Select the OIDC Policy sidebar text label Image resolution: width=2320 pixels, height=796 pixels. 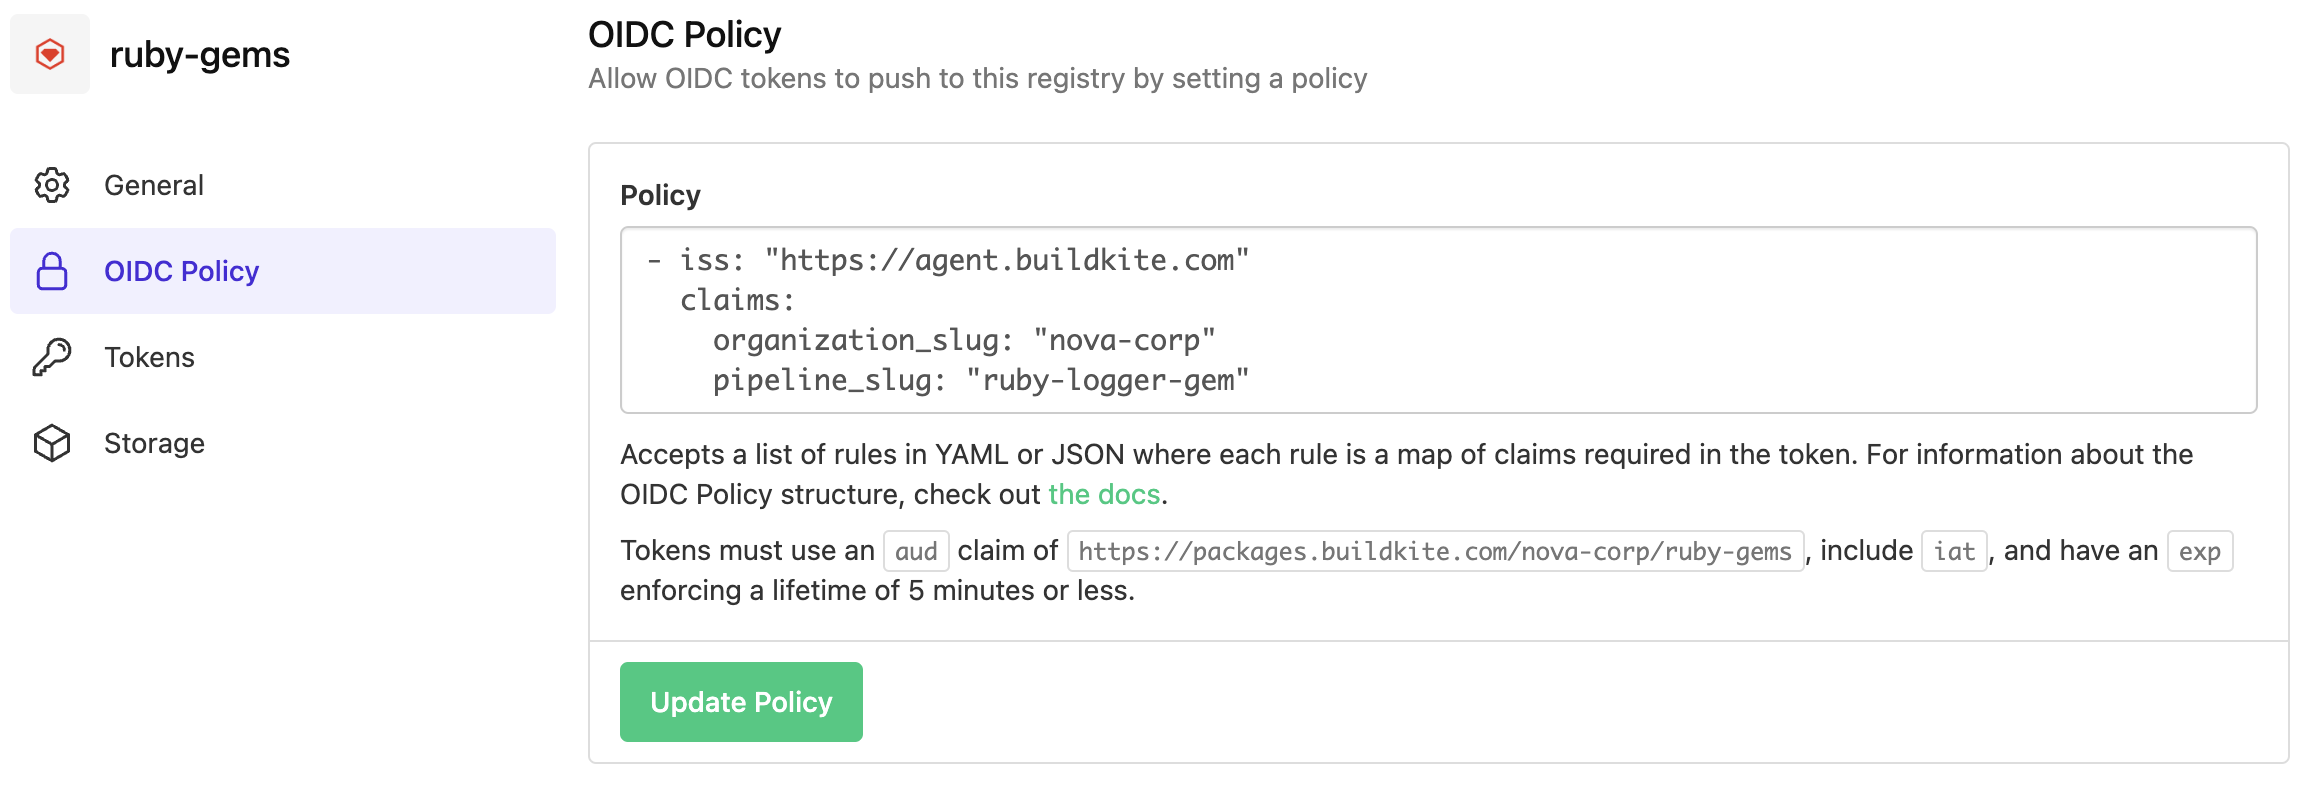181,271
